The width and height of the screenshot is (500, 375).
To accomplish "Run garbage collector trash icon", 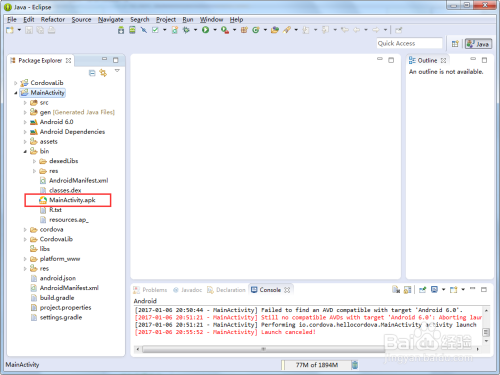I will [x=355, y=365].
